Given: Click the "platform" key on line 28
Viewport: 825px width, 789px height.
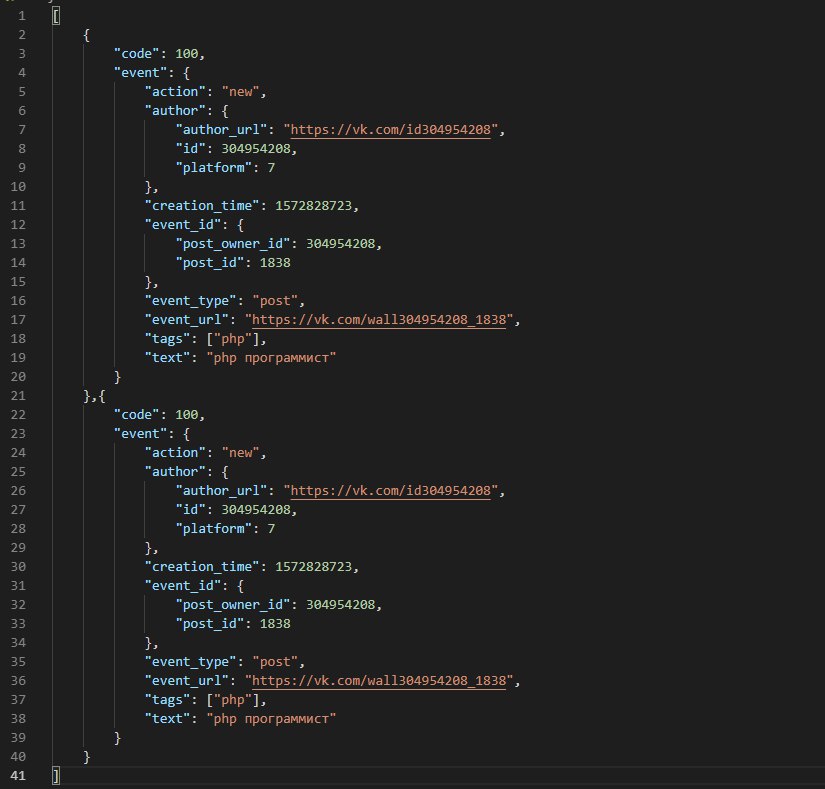Looking at the screenshot, I should point(214,529).
